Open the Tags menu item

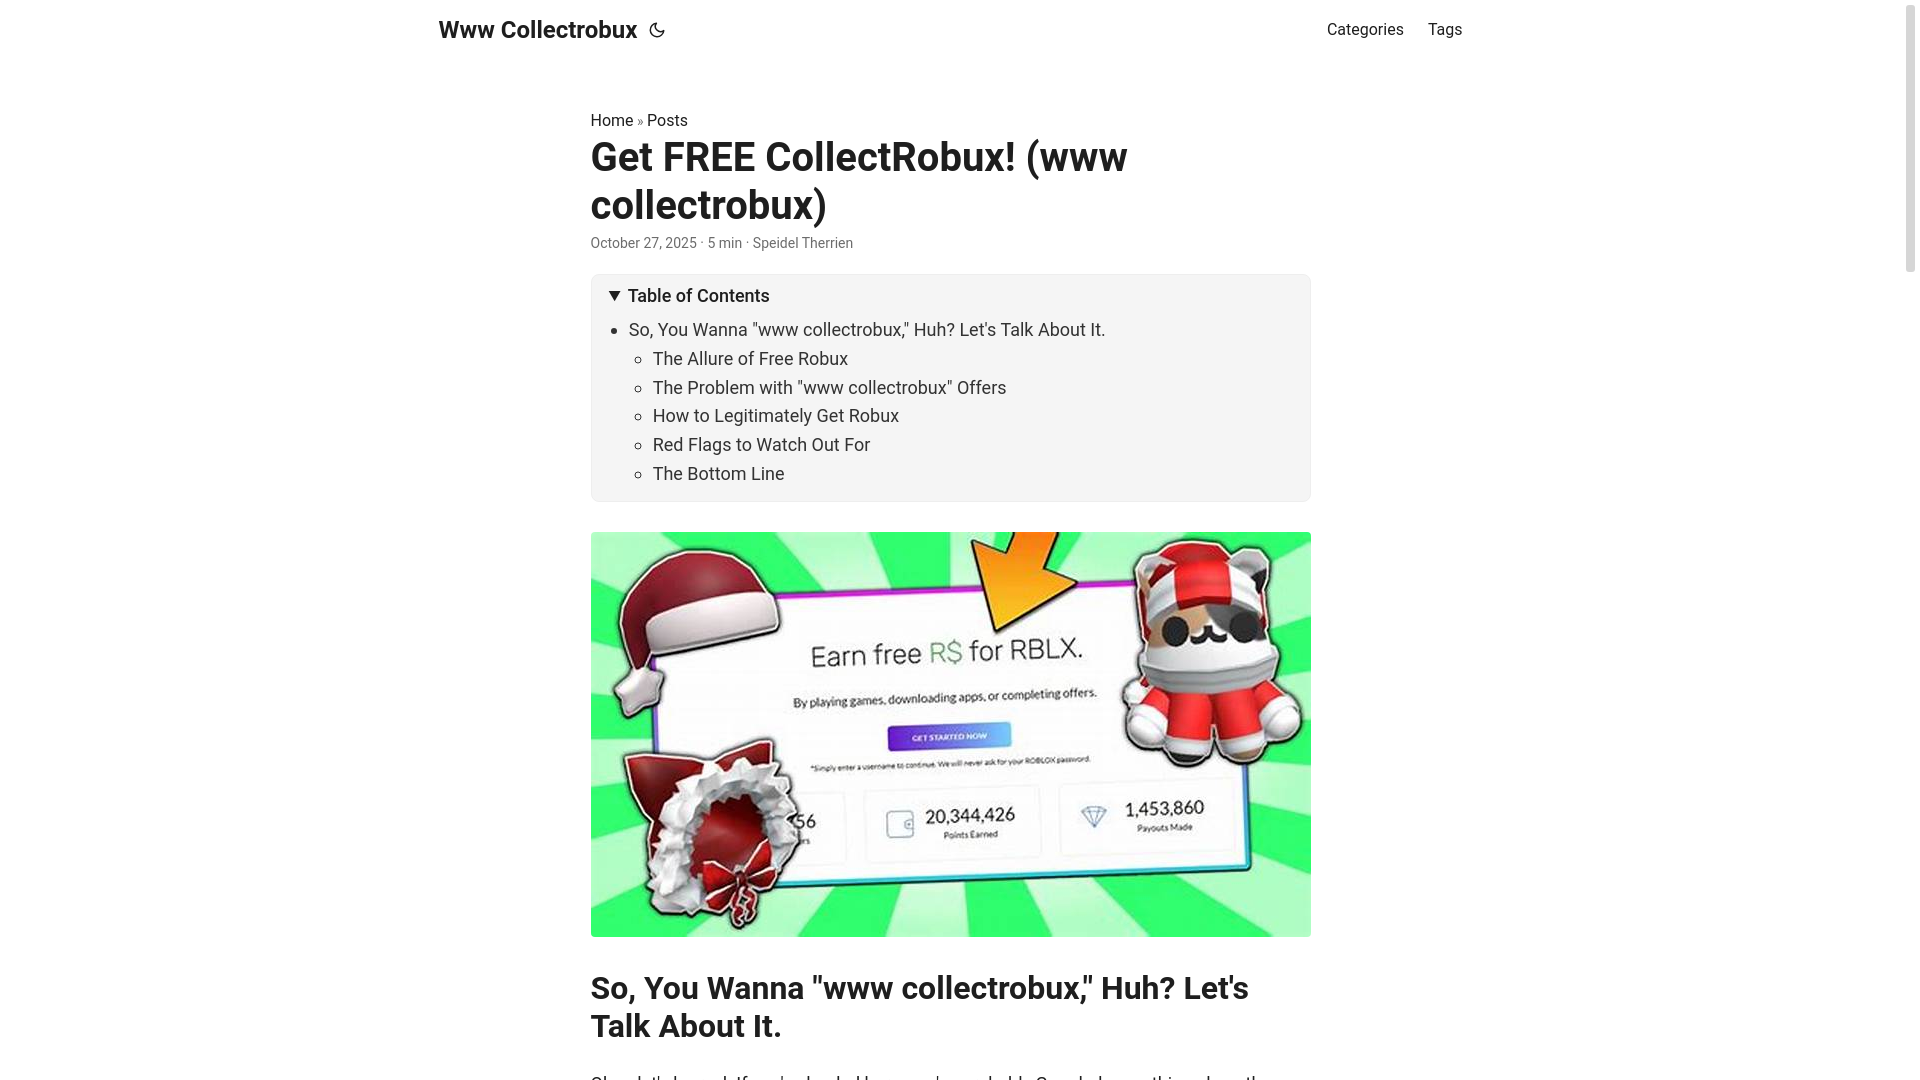tap(1445, 30)
